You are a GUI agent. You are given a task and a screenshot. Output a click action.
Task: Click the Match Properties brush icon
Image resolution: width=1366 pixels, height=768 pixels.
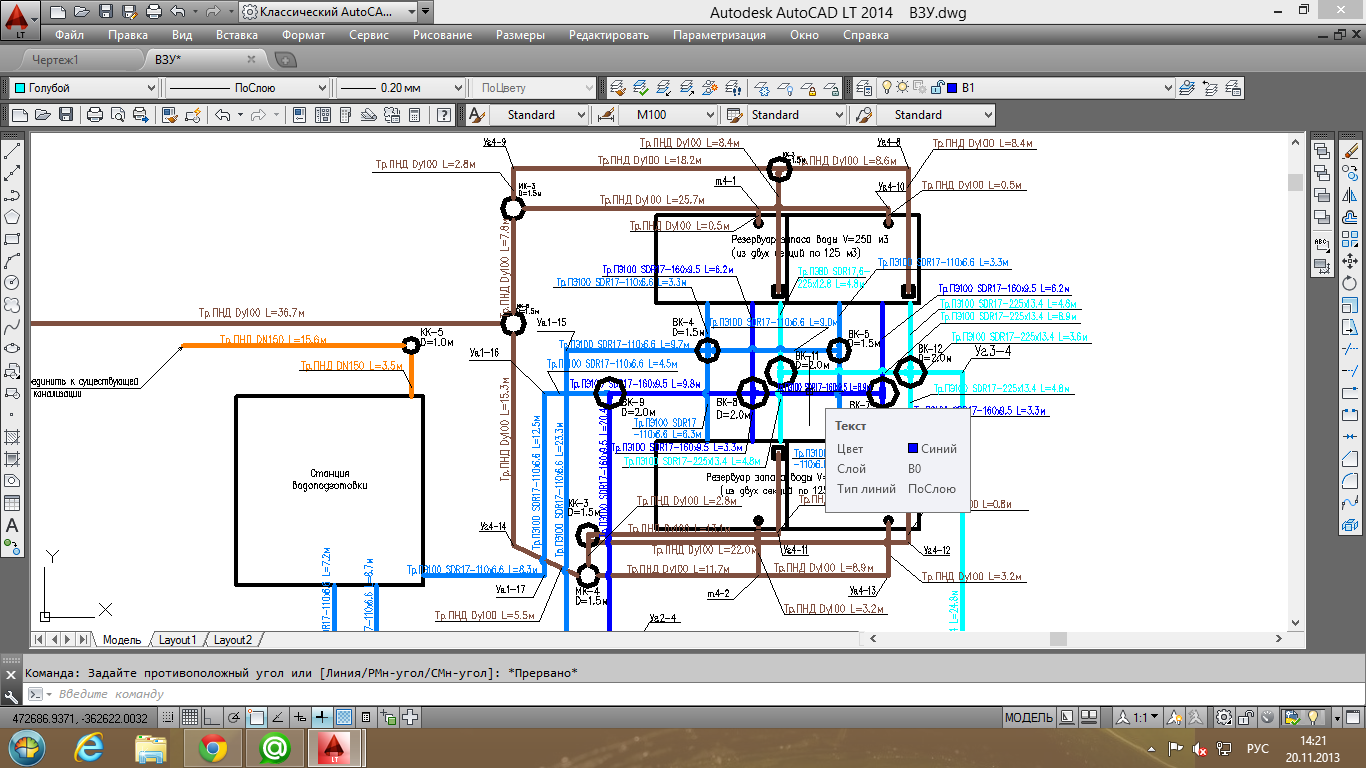170,115
